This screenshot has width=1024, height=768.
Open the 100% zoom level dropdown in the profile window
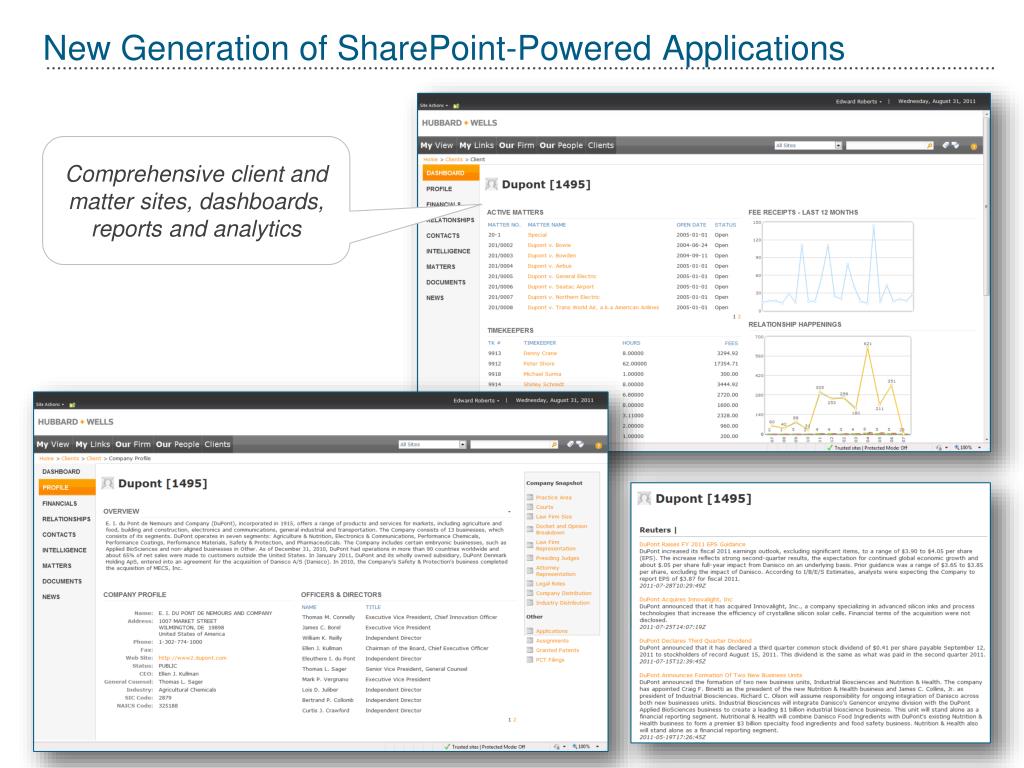598,746
